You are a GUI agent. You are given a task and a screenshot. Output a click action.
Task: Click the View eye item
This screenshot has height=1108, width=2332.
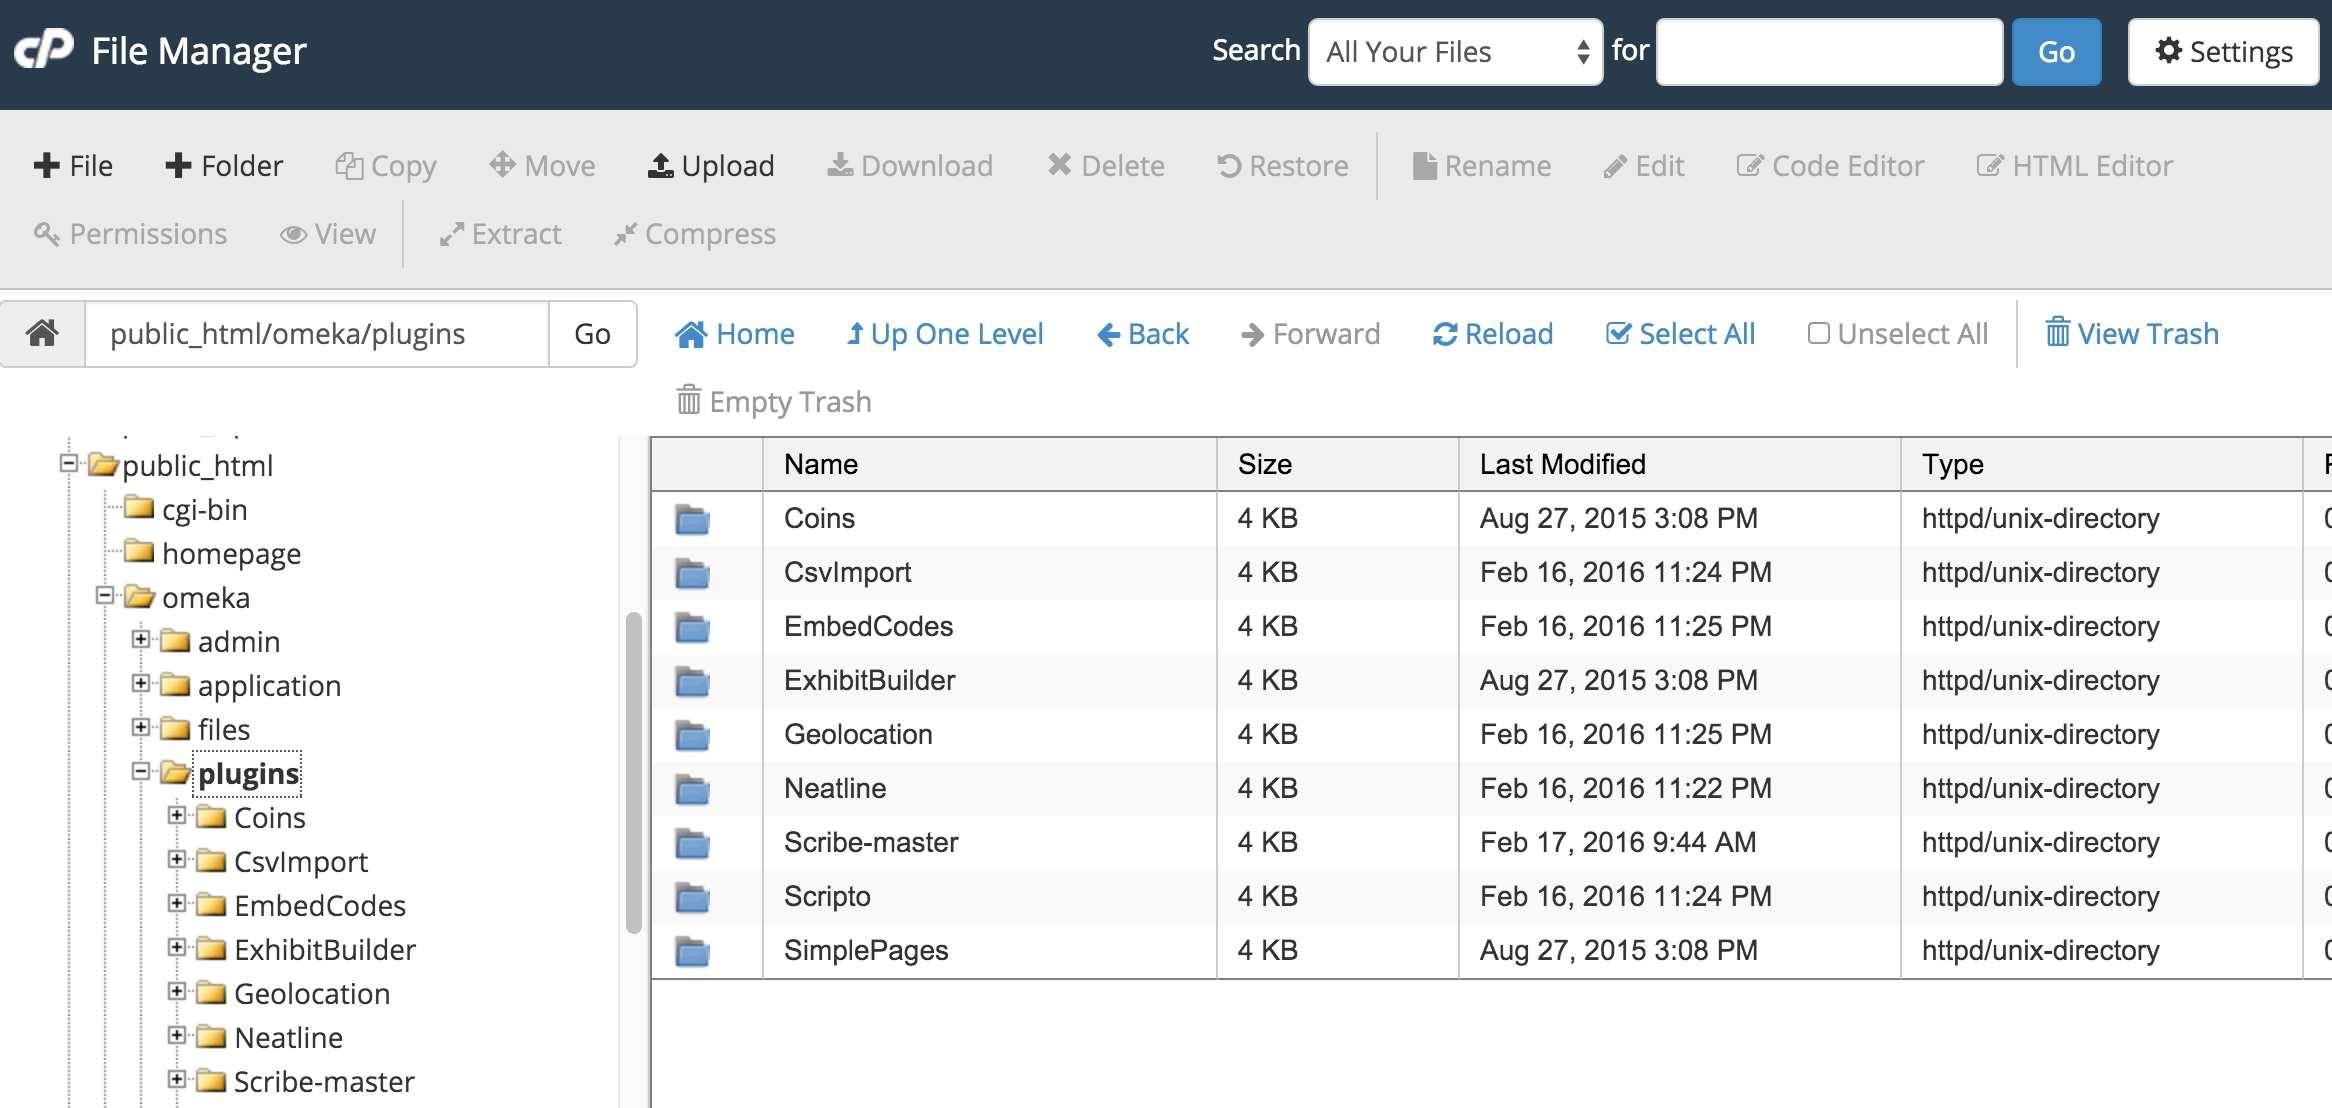click(328, 234)
